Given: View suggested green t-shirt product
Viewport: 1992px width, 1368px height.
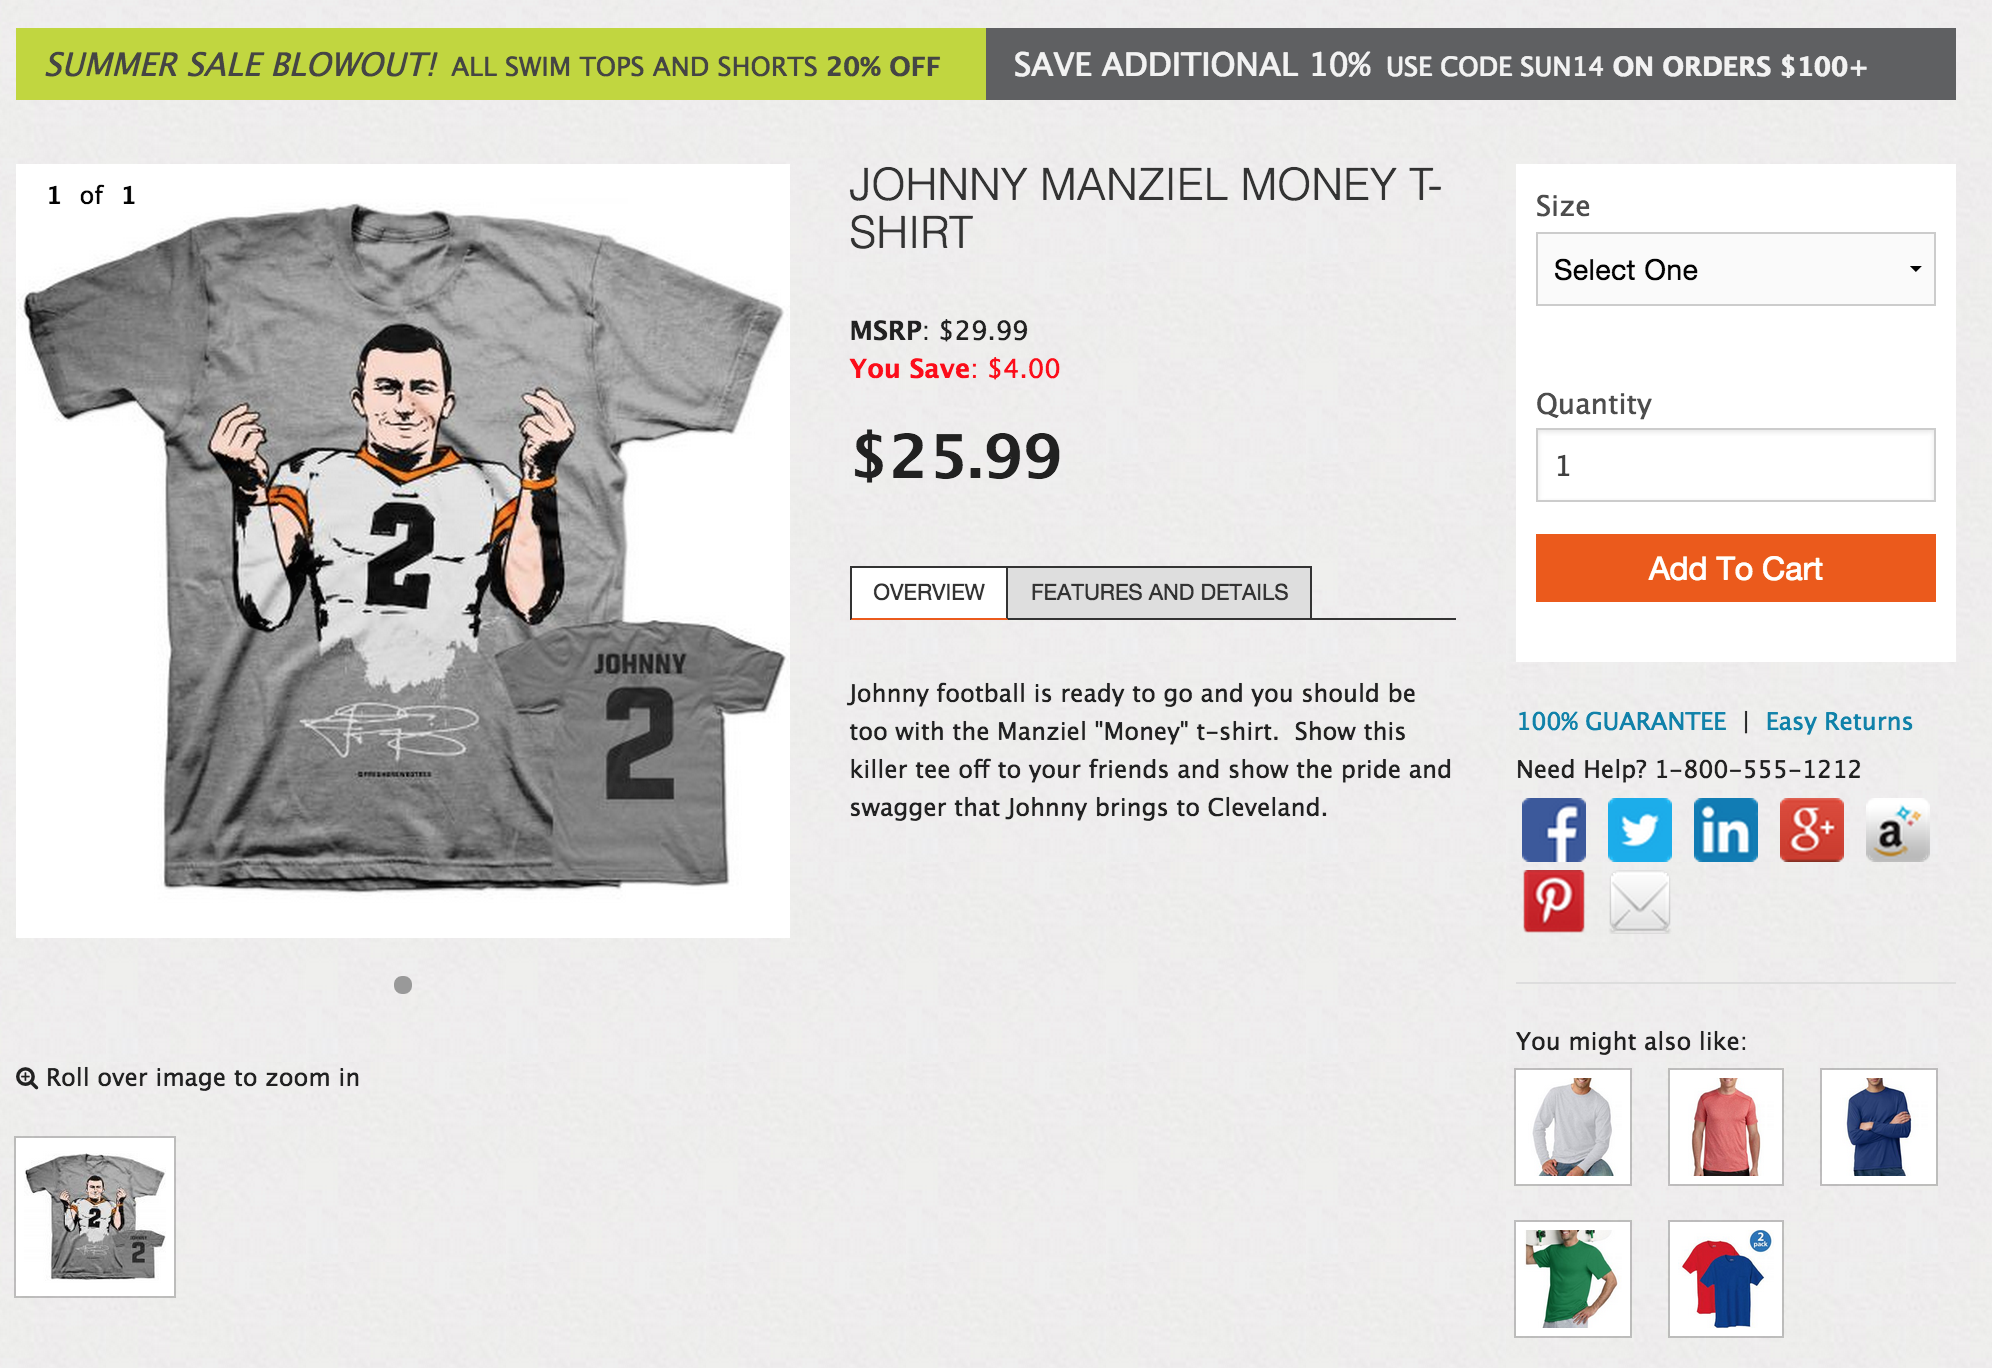Looking at the screenshot, I should click(x=1572, y=1279).
